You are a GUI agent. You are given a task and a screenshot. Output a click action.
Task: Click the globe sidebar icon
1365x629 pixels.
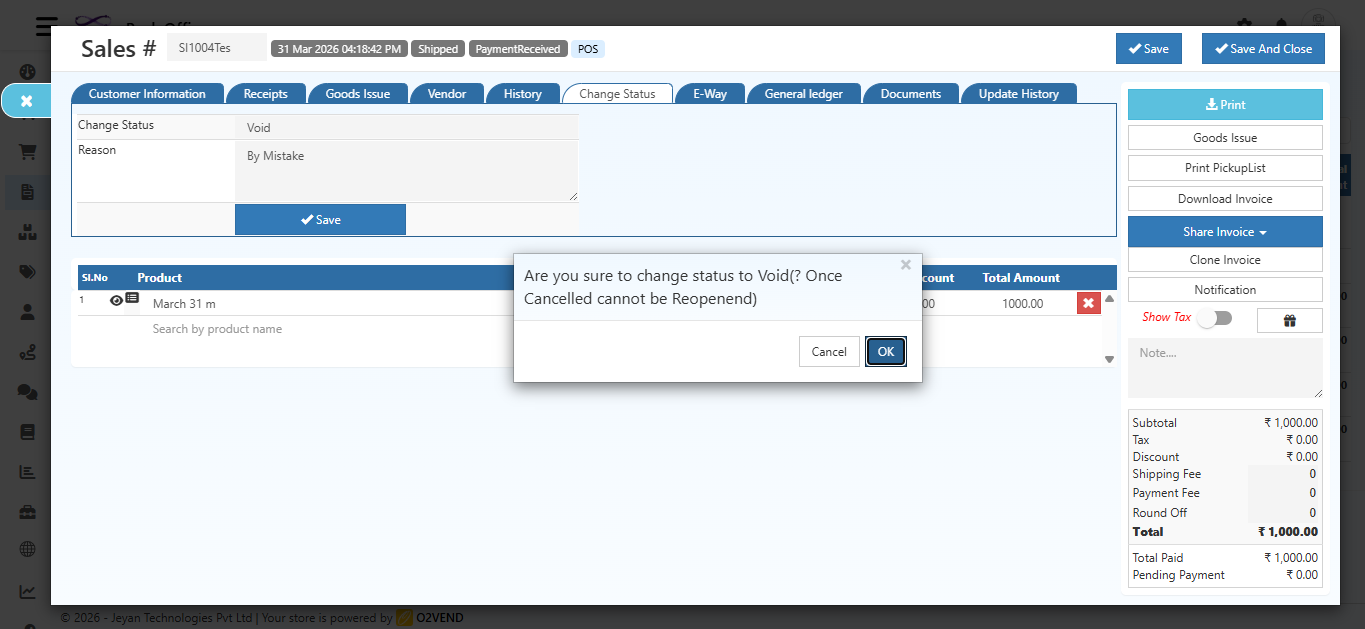click(x=27, y=551)
